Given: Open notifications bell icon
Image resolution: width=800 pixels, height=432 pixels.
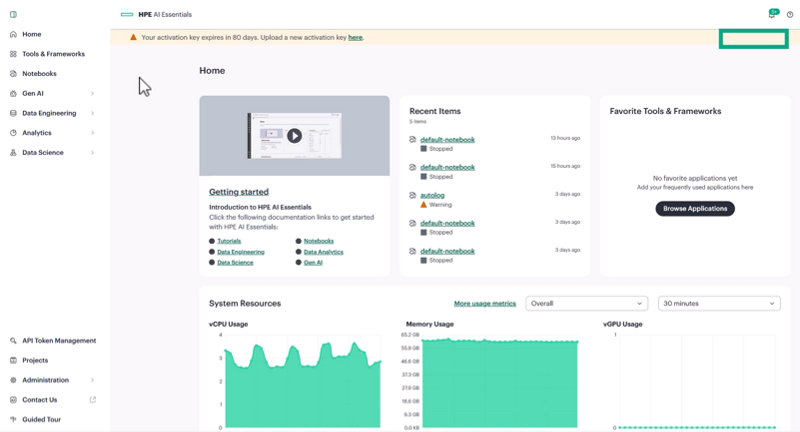Looking at the screenshot, I should point(772,15).
